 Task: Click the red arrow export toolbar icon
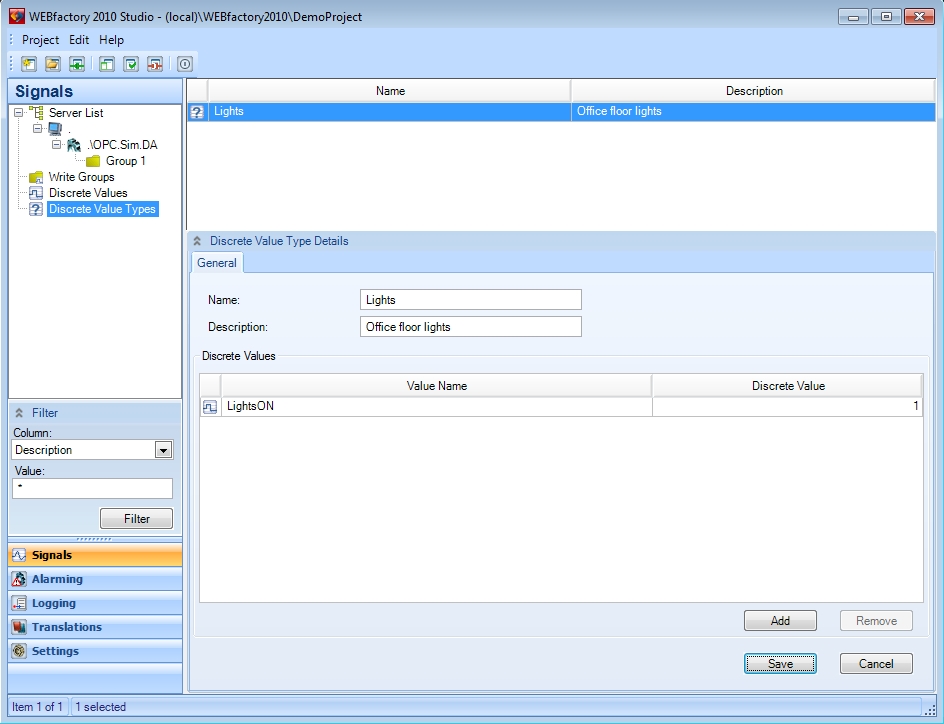click(x=155, y=64)
